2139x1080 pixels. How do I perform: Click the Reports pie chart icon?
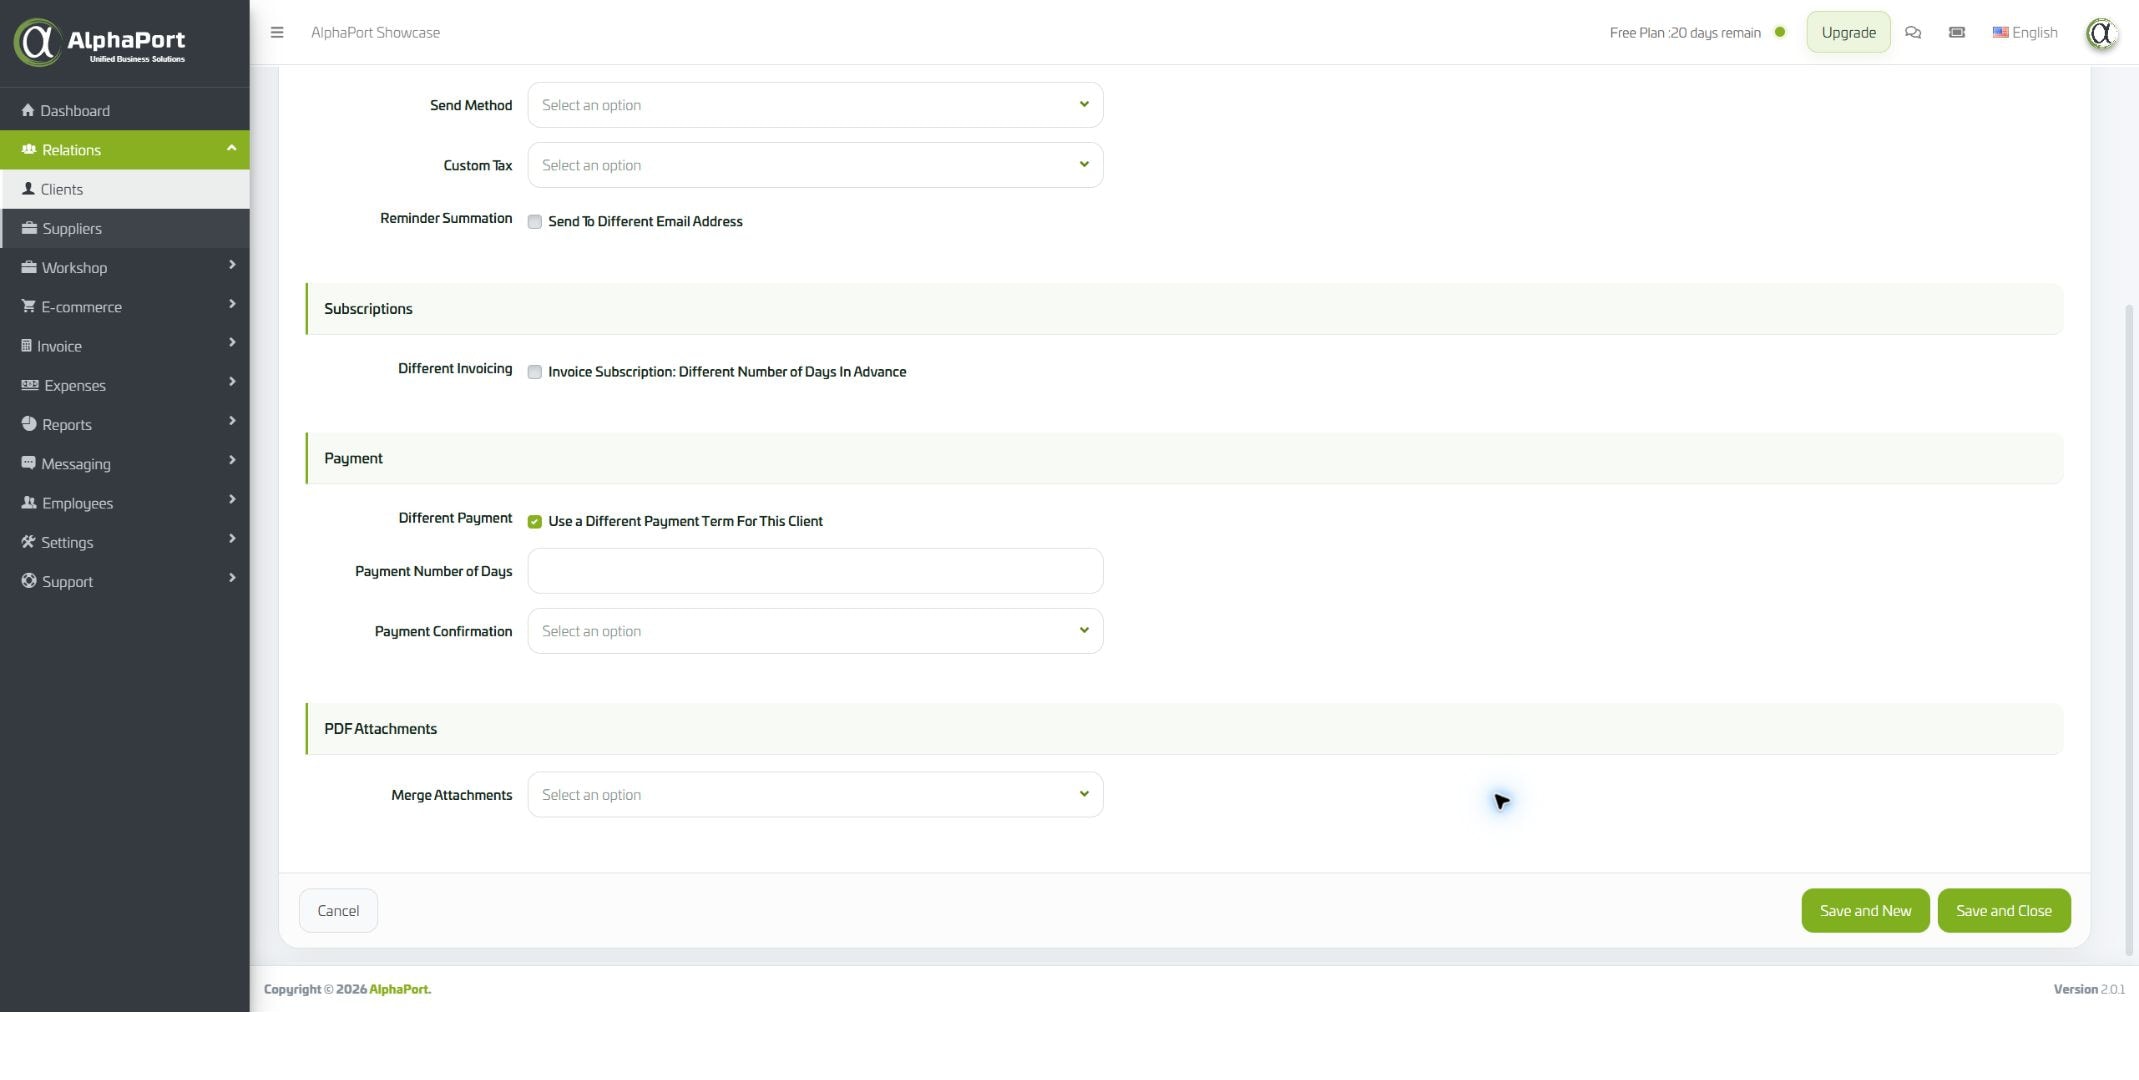coord(29,424)
